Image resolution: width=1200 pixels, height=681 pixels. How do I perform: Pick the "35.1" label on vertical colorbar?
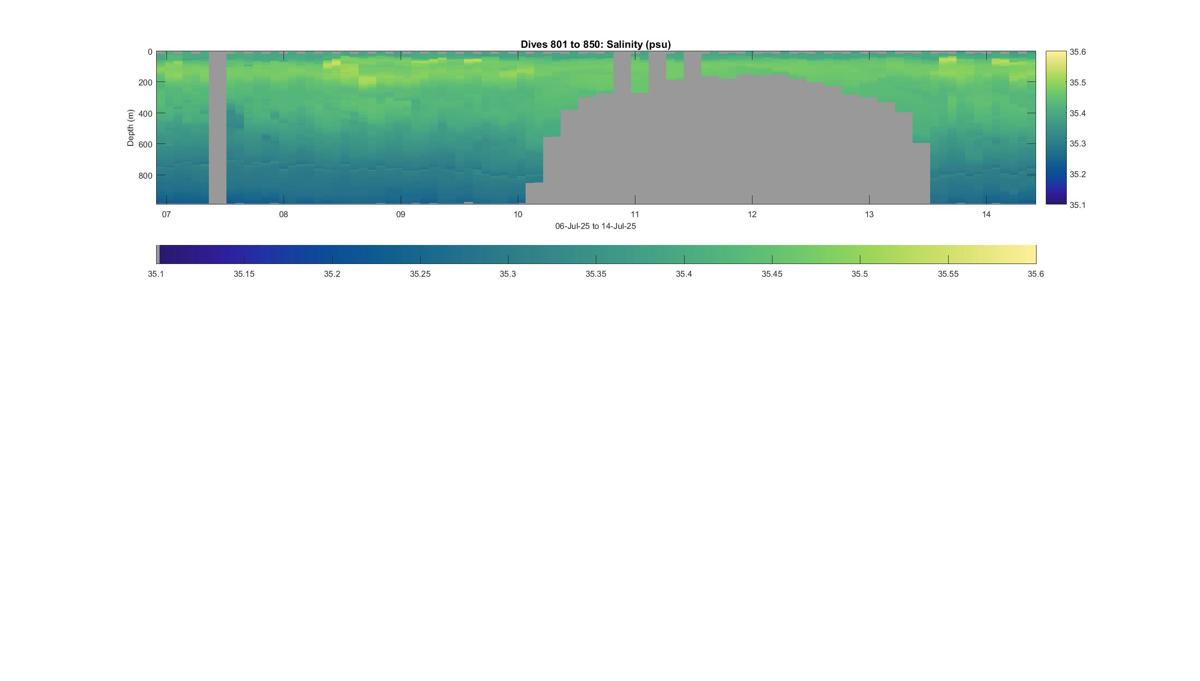click(1078, 204)
